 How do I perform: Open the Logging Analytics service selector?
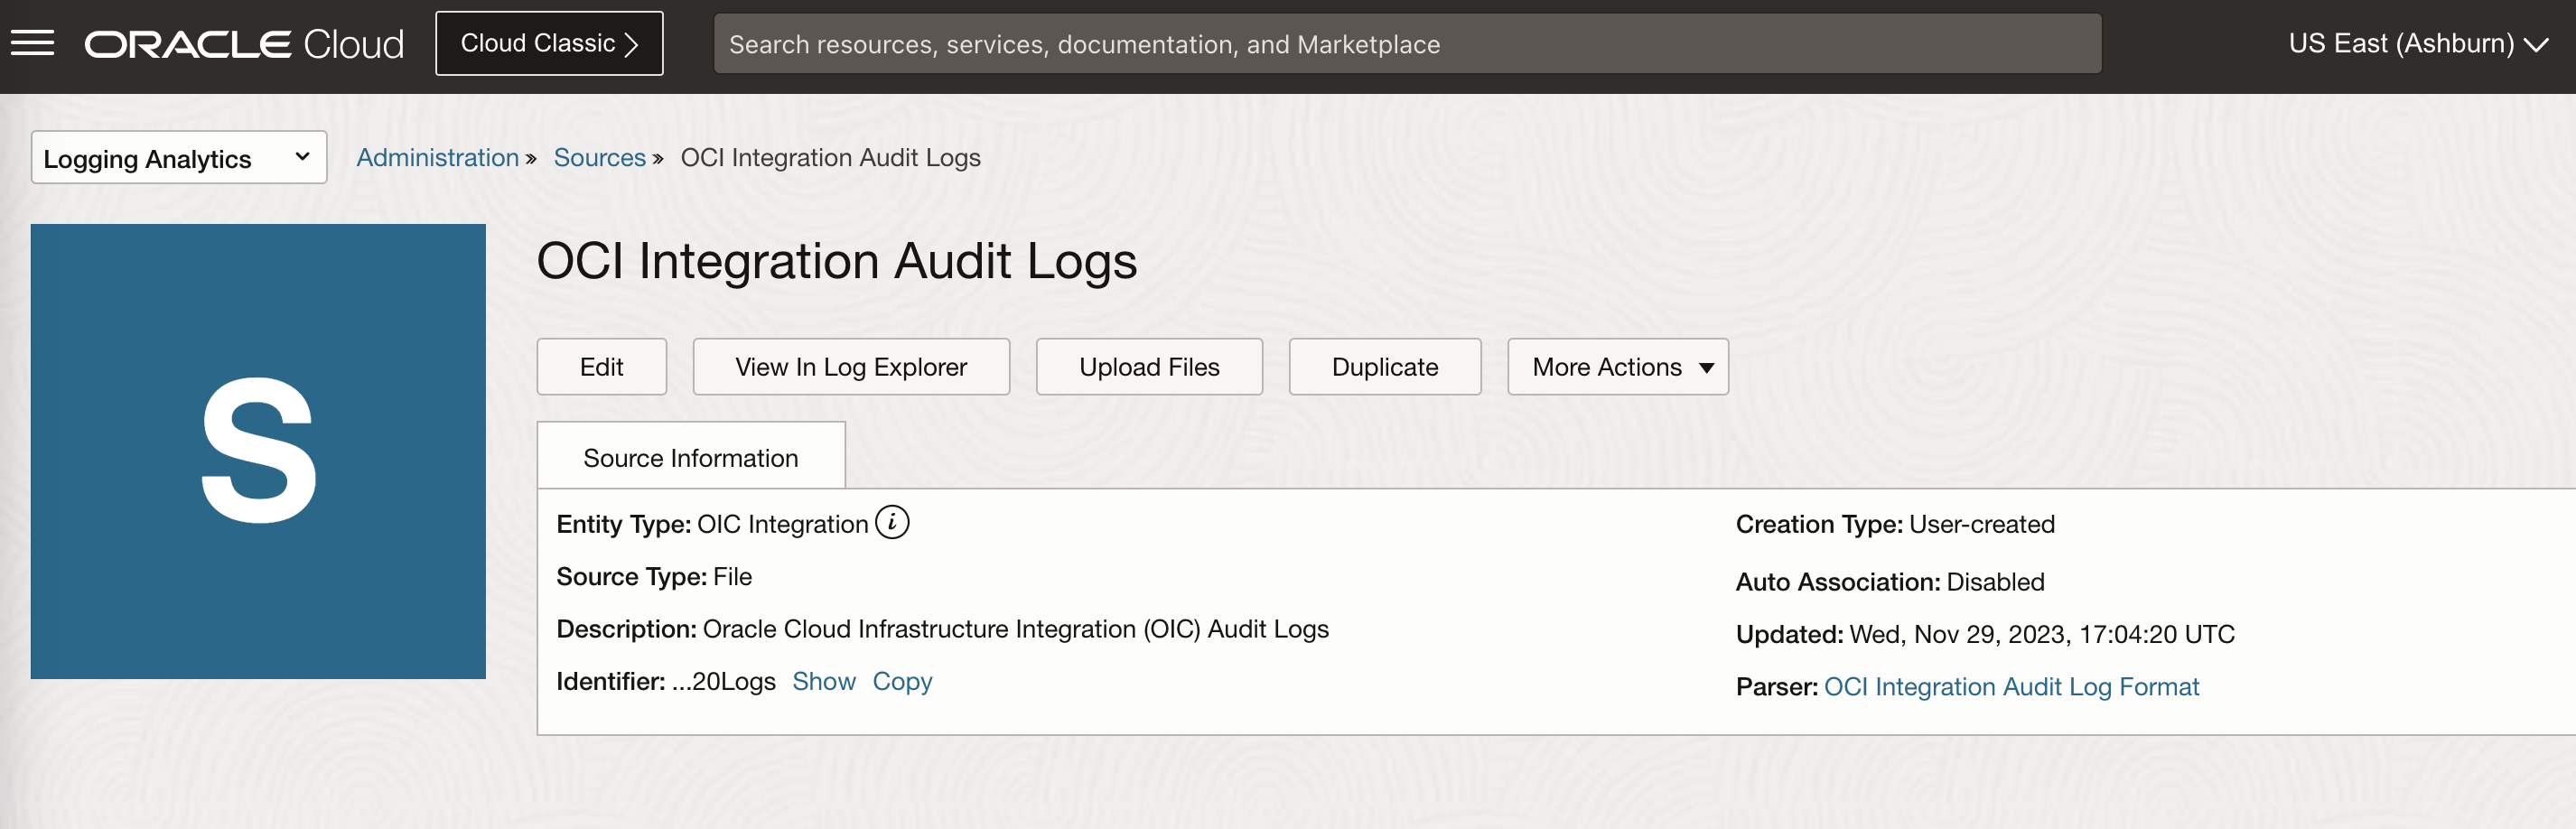[178, 157]
